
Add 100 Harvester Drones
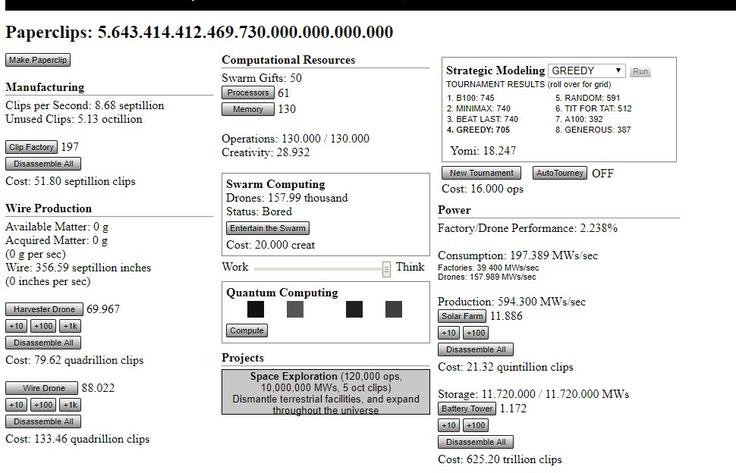click(x=43, y=326)
